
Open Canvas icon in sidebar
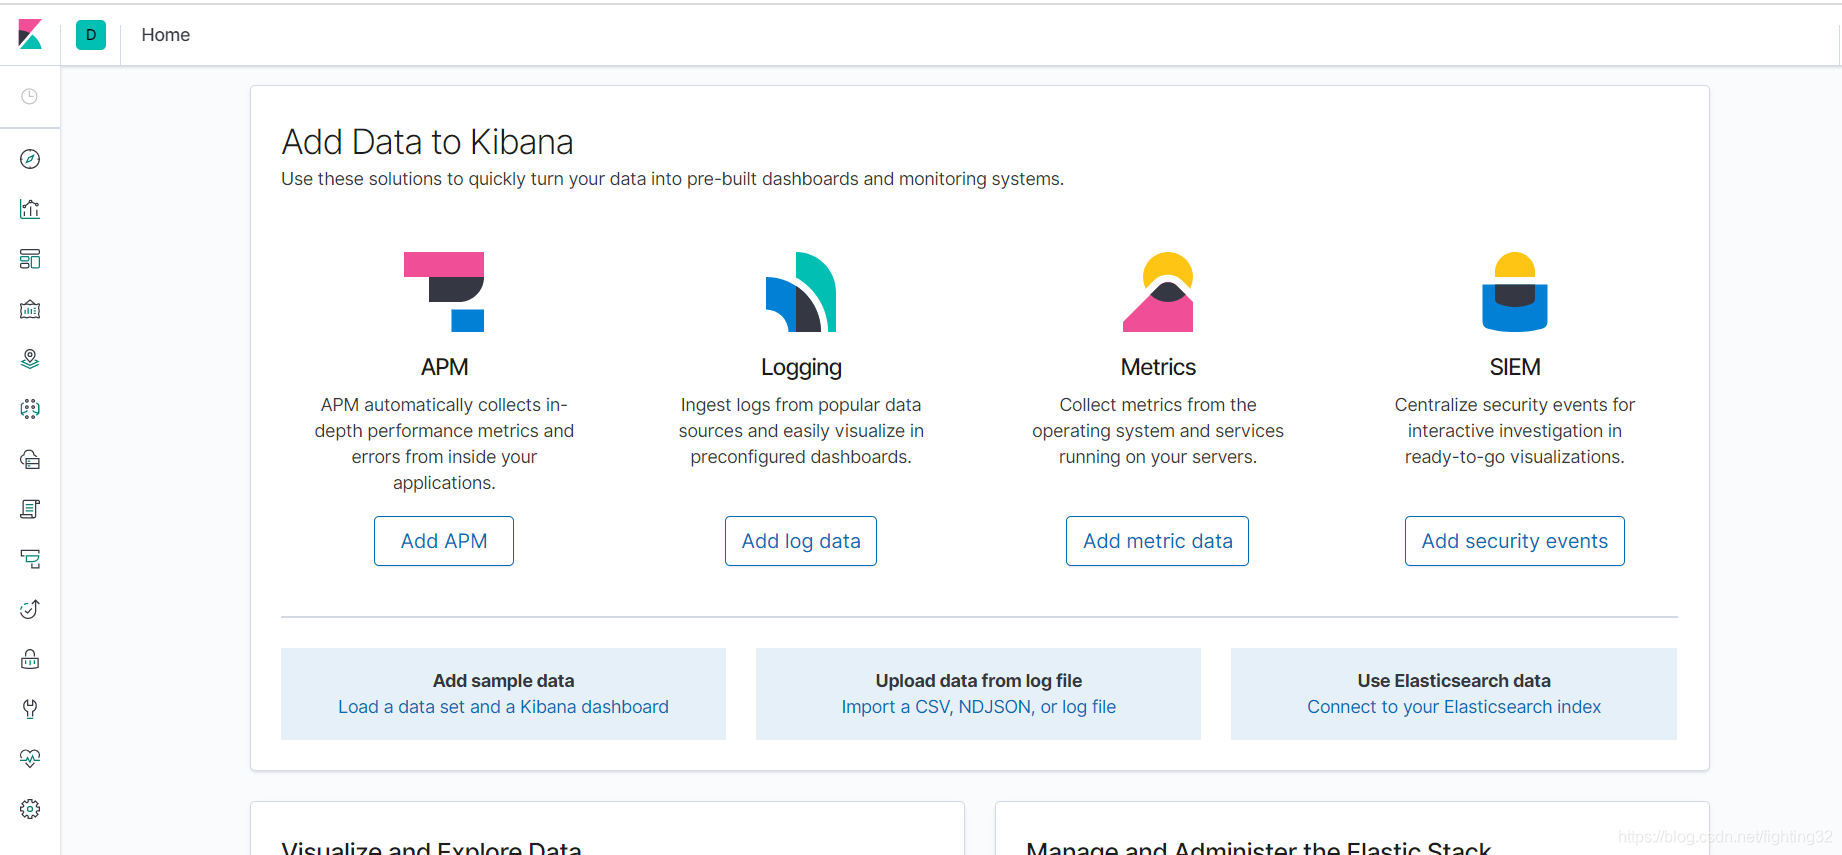(x=30, y=309)
